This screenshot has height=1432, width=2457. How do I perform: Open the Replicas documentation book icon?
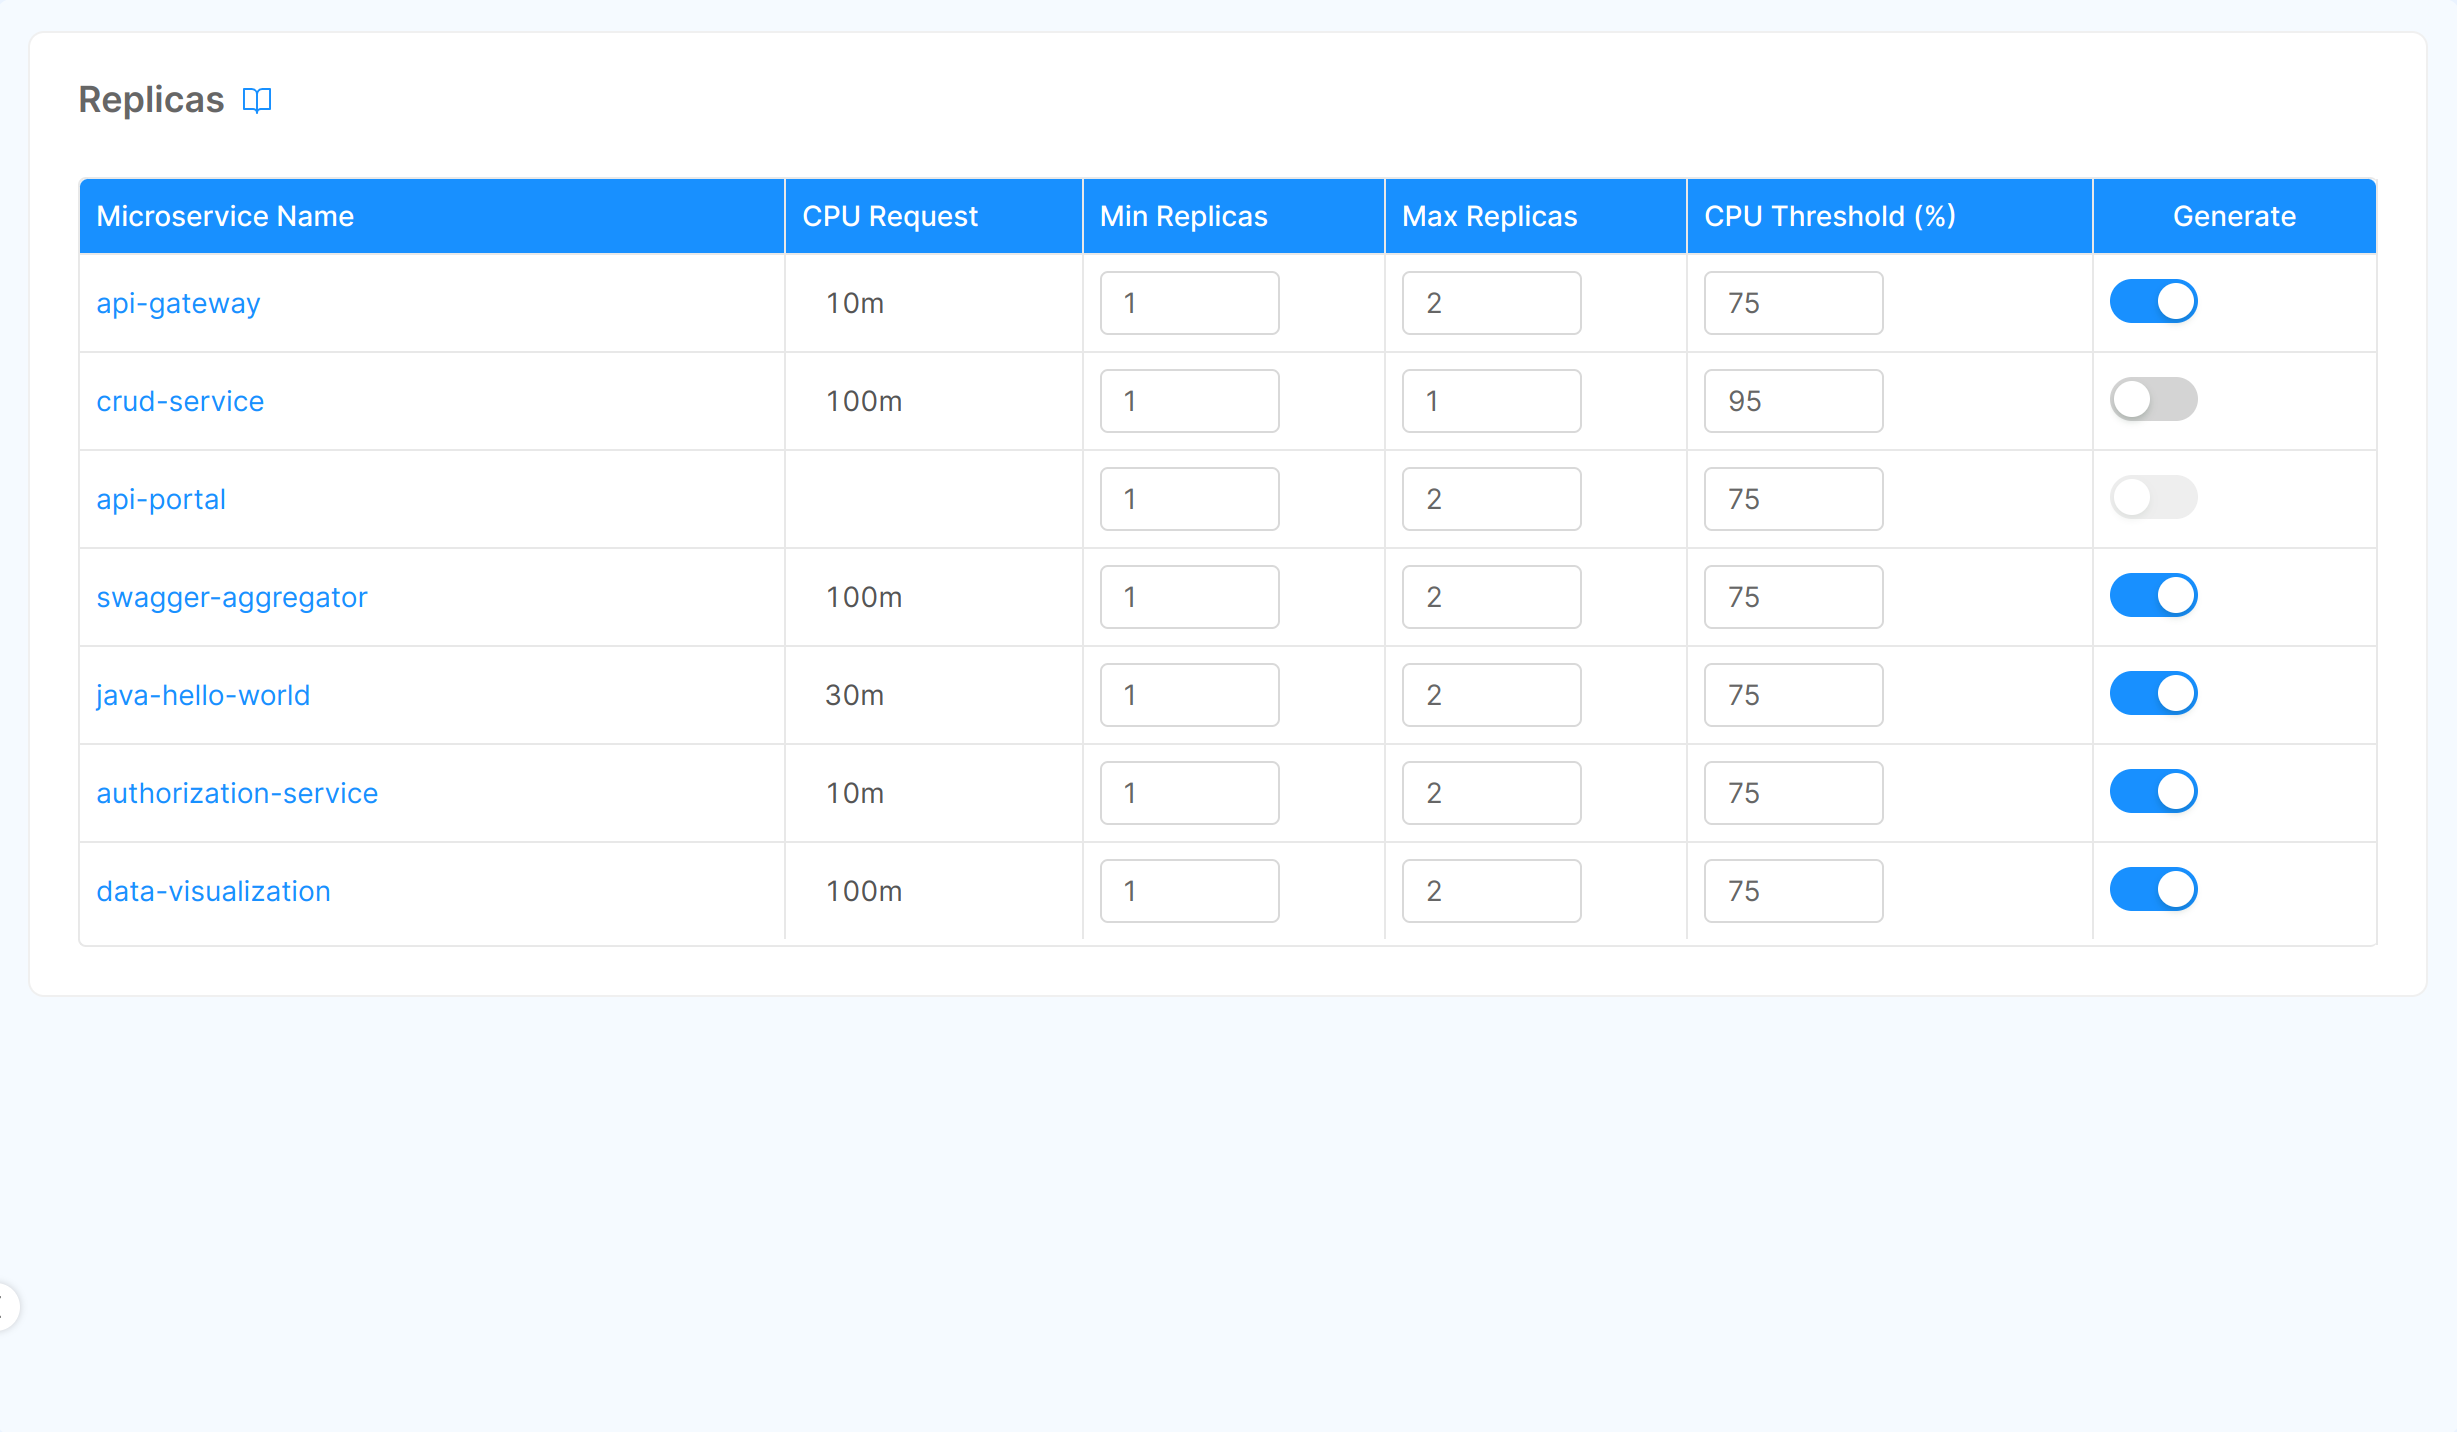pos(257,100)
